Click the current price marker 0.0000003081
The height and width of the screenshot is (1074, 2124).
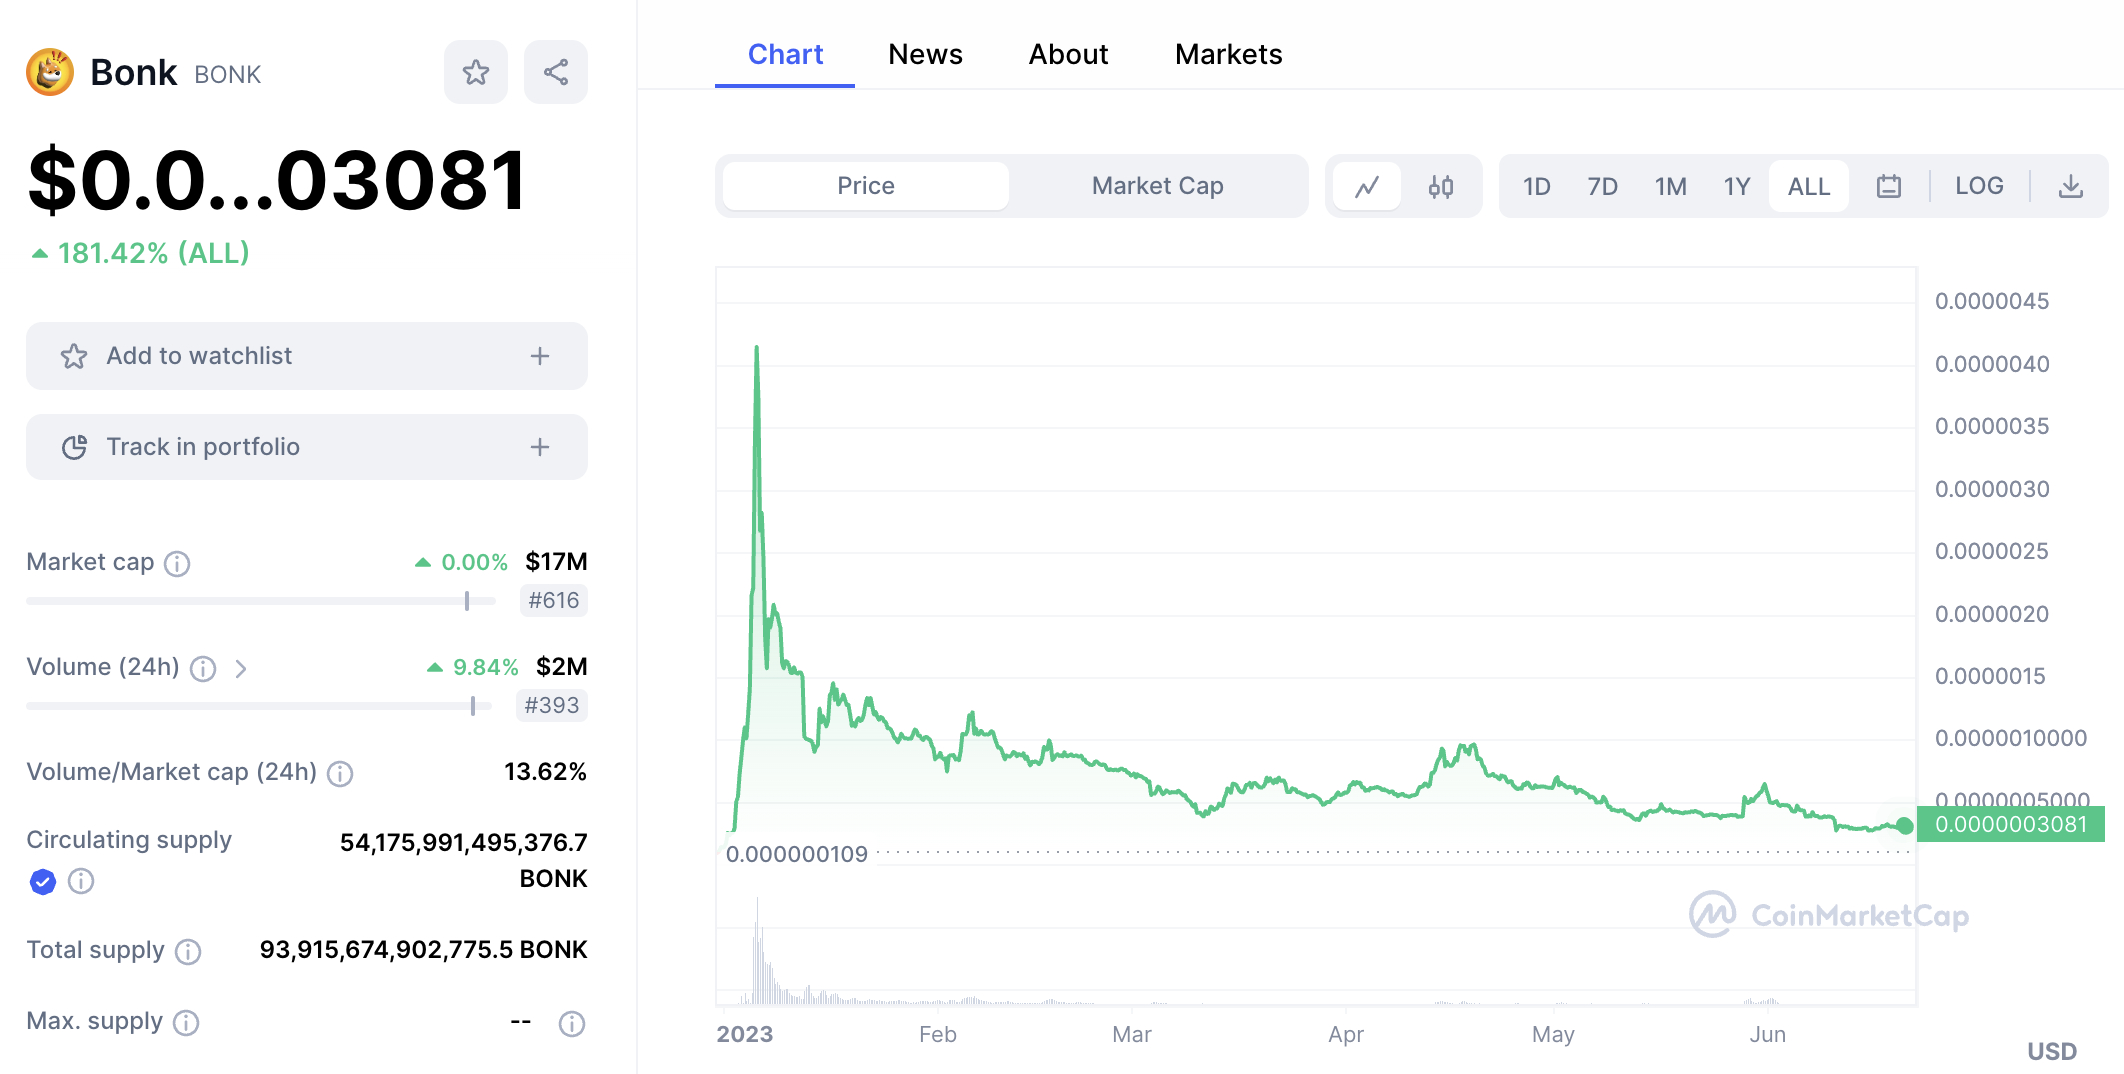tap(2011, 825)
